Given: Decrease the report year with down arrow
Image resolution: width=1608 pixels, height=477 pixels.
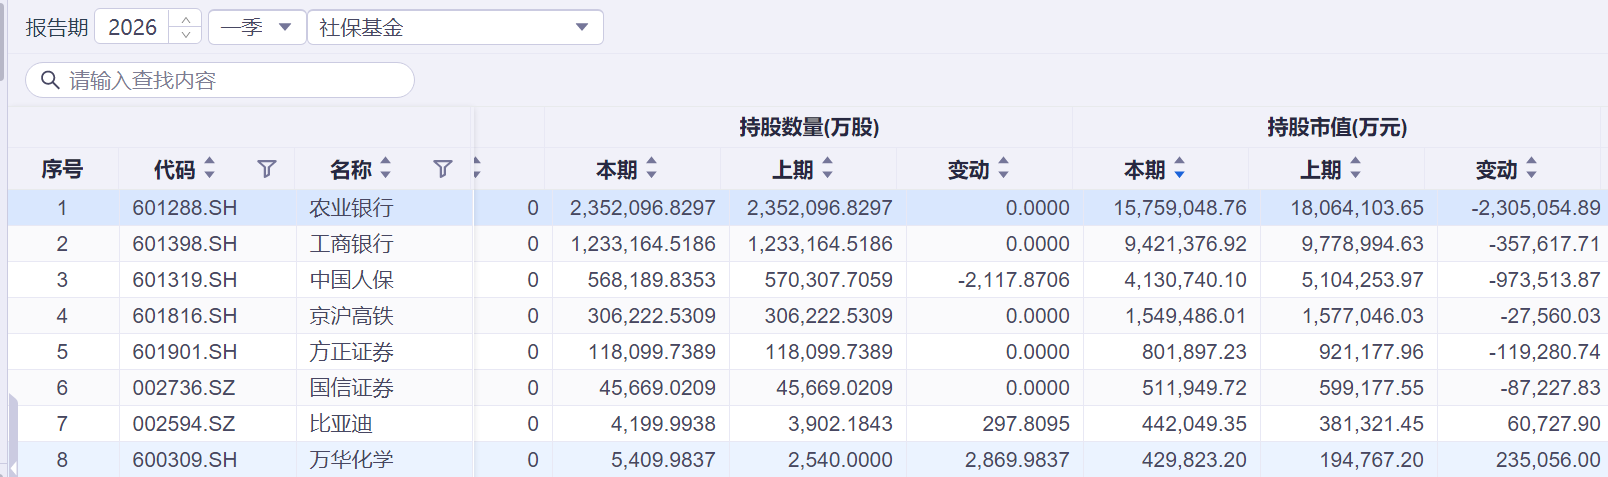Looking at the screenshot, I should tap(186, 35).
